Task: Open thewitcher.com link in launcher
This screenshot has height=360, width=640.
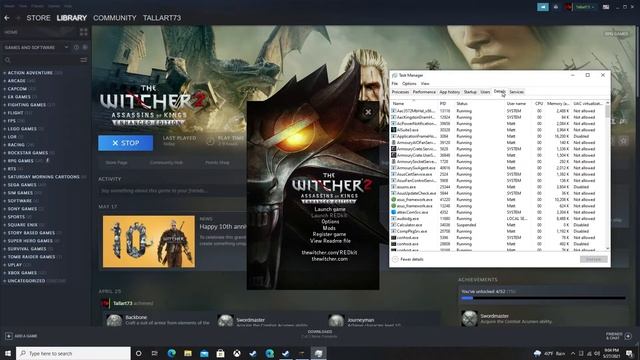Action: point(330,259)
